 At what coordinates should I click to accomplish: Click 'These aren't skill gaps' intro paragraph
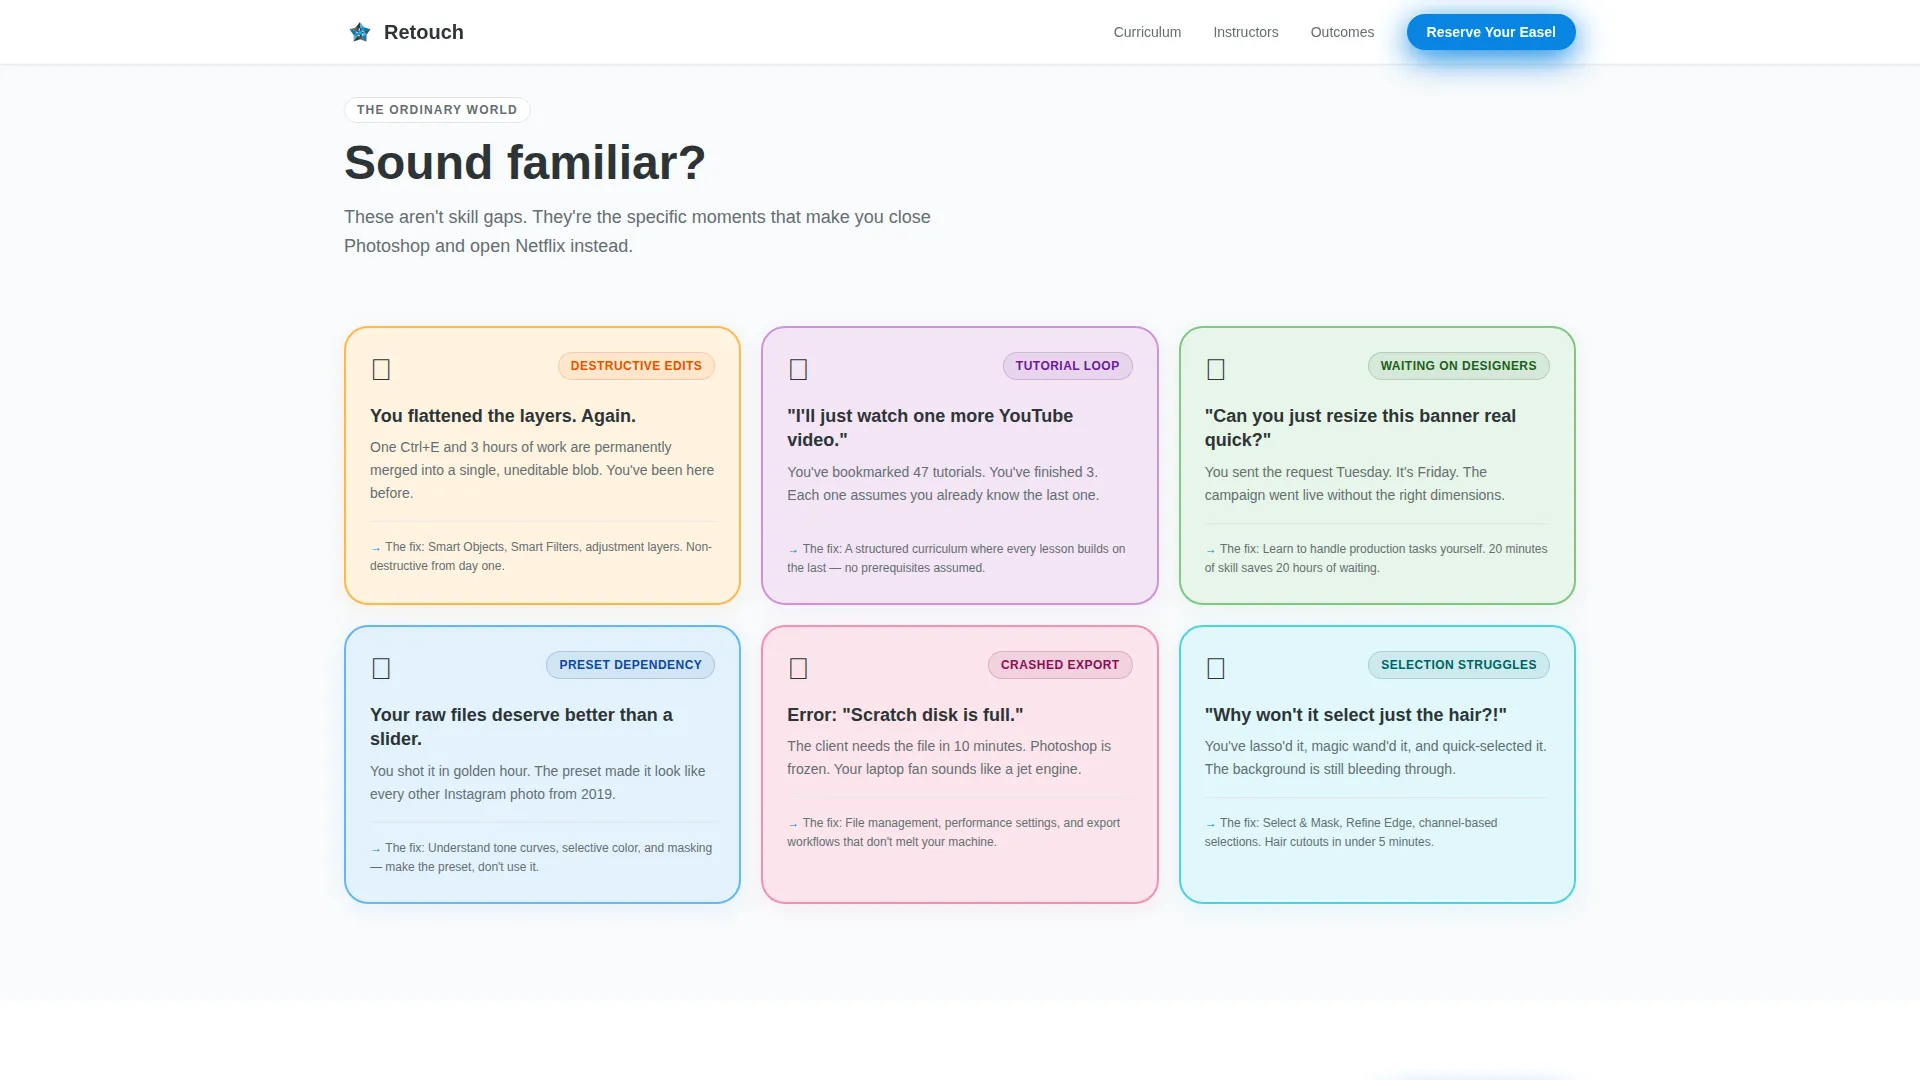[x=637, y=231]
